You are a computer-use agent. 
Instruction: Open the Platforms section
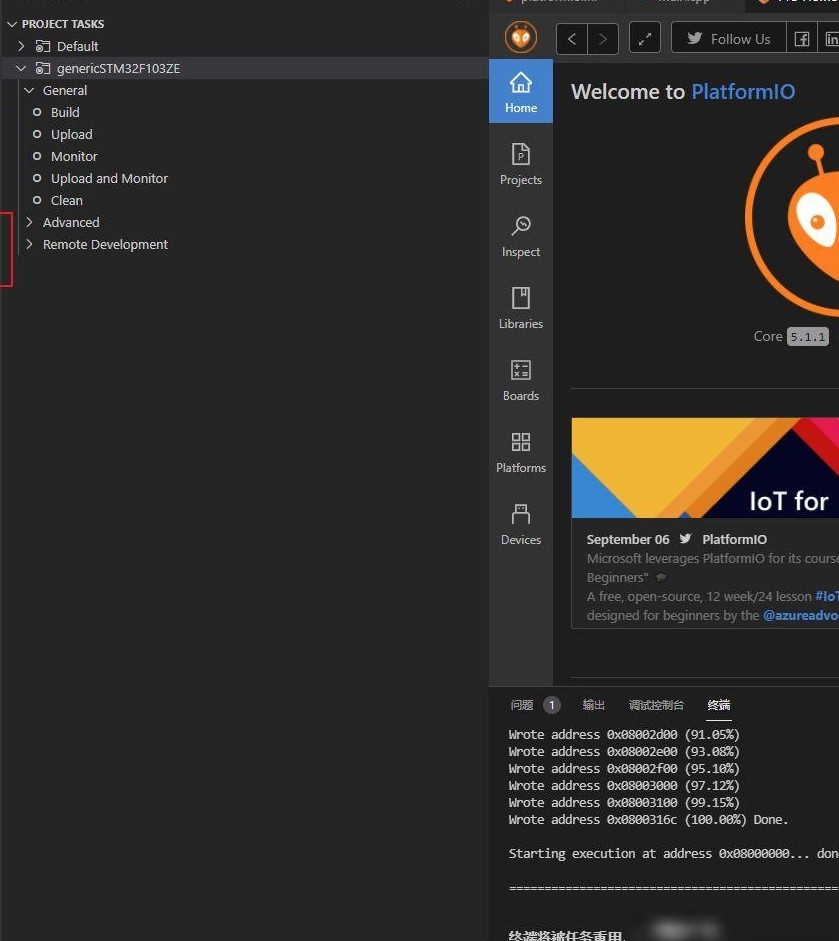coord(520,452)
